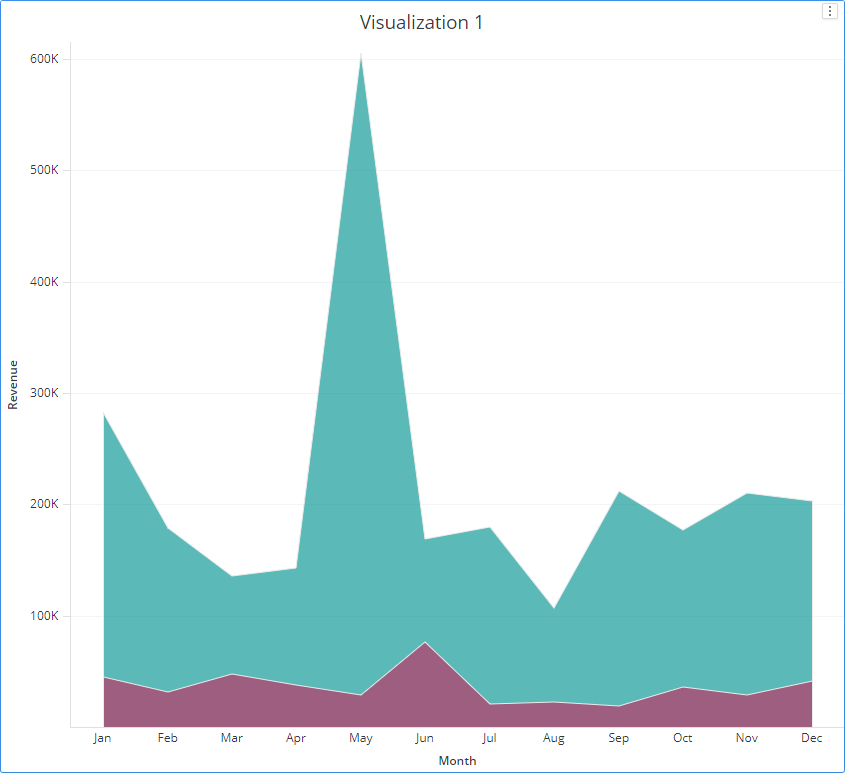This screenshot has height=773, width=845.
Task: Open the visualization's three-dot options menu
Action: coord(829,11)
